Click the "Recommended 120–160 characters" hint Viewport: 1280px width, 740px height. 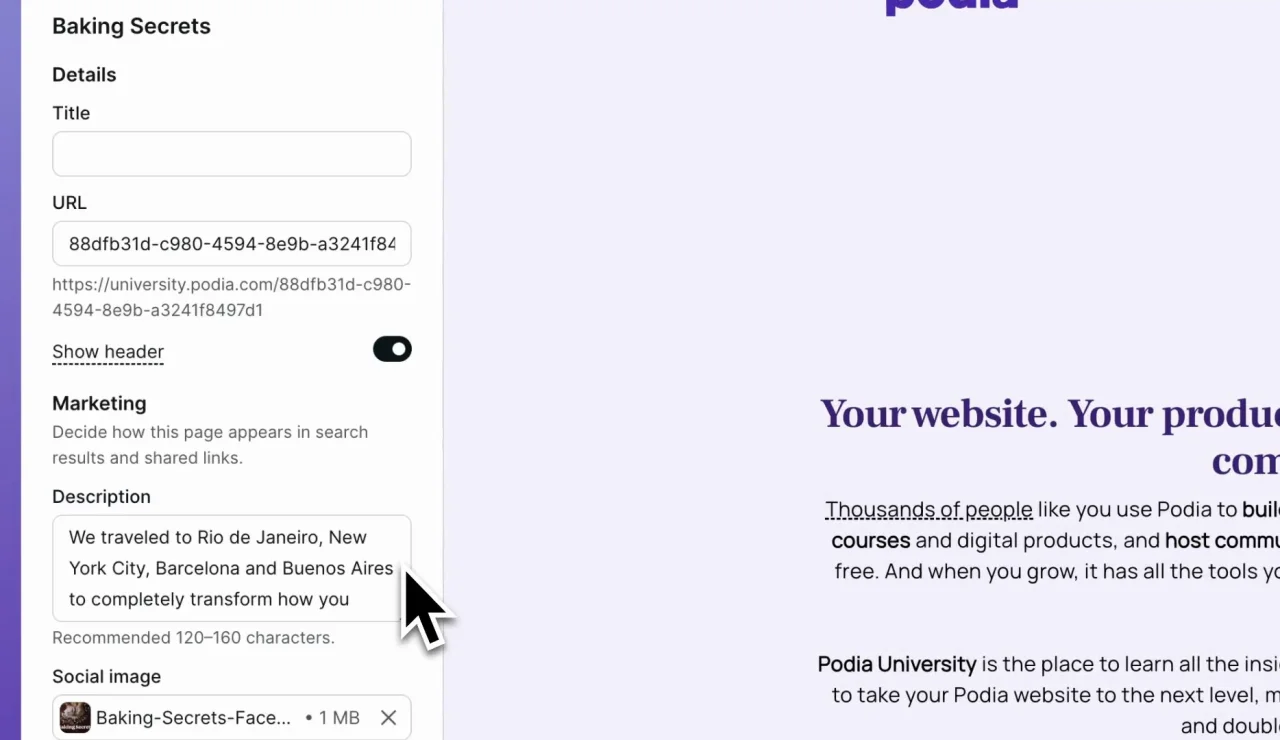(193, 638)
